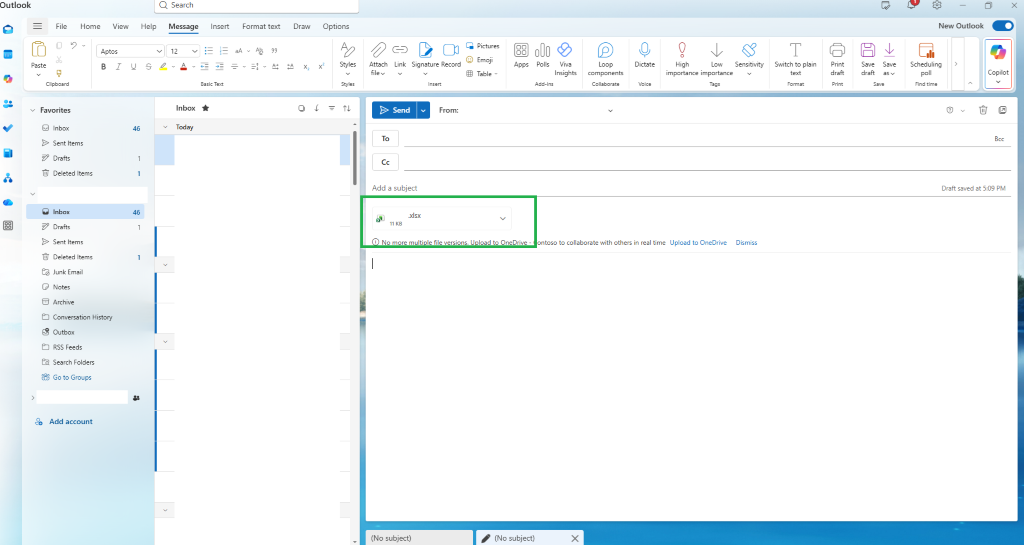
Task: Send the email message
Action: click(394, 110)
